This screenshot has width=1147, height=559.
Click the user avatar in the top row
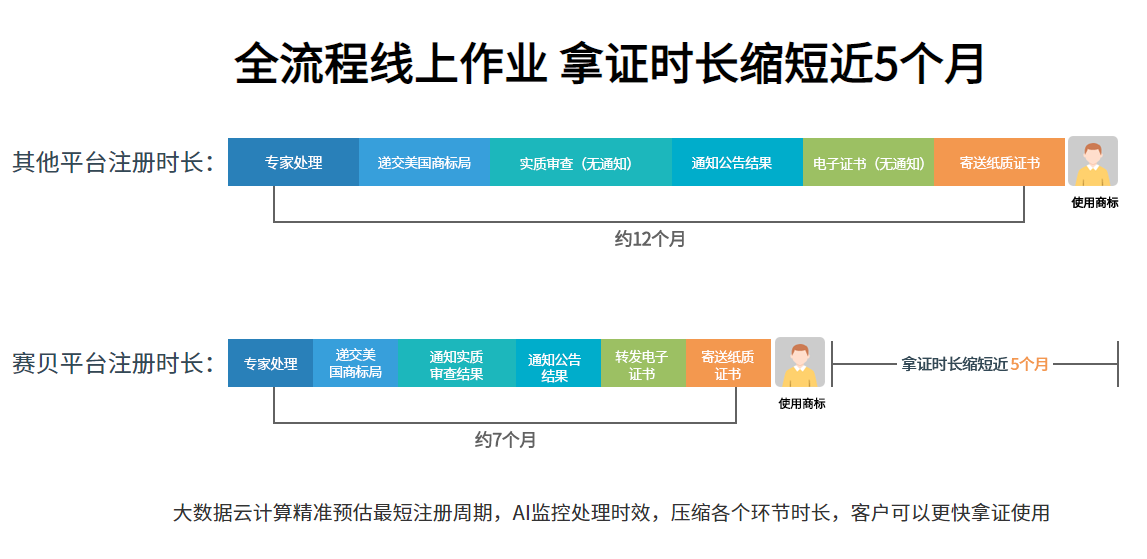tap(1092, 162)
